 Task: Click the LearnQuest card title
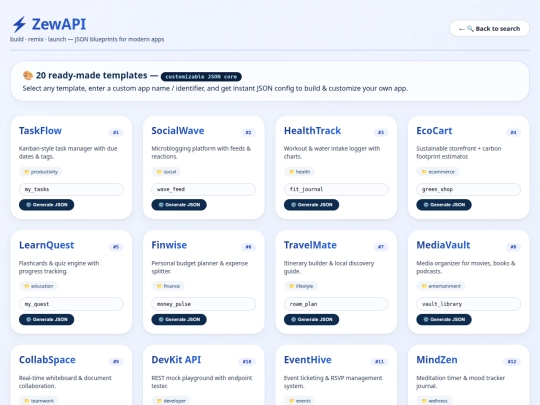point(46,245)
